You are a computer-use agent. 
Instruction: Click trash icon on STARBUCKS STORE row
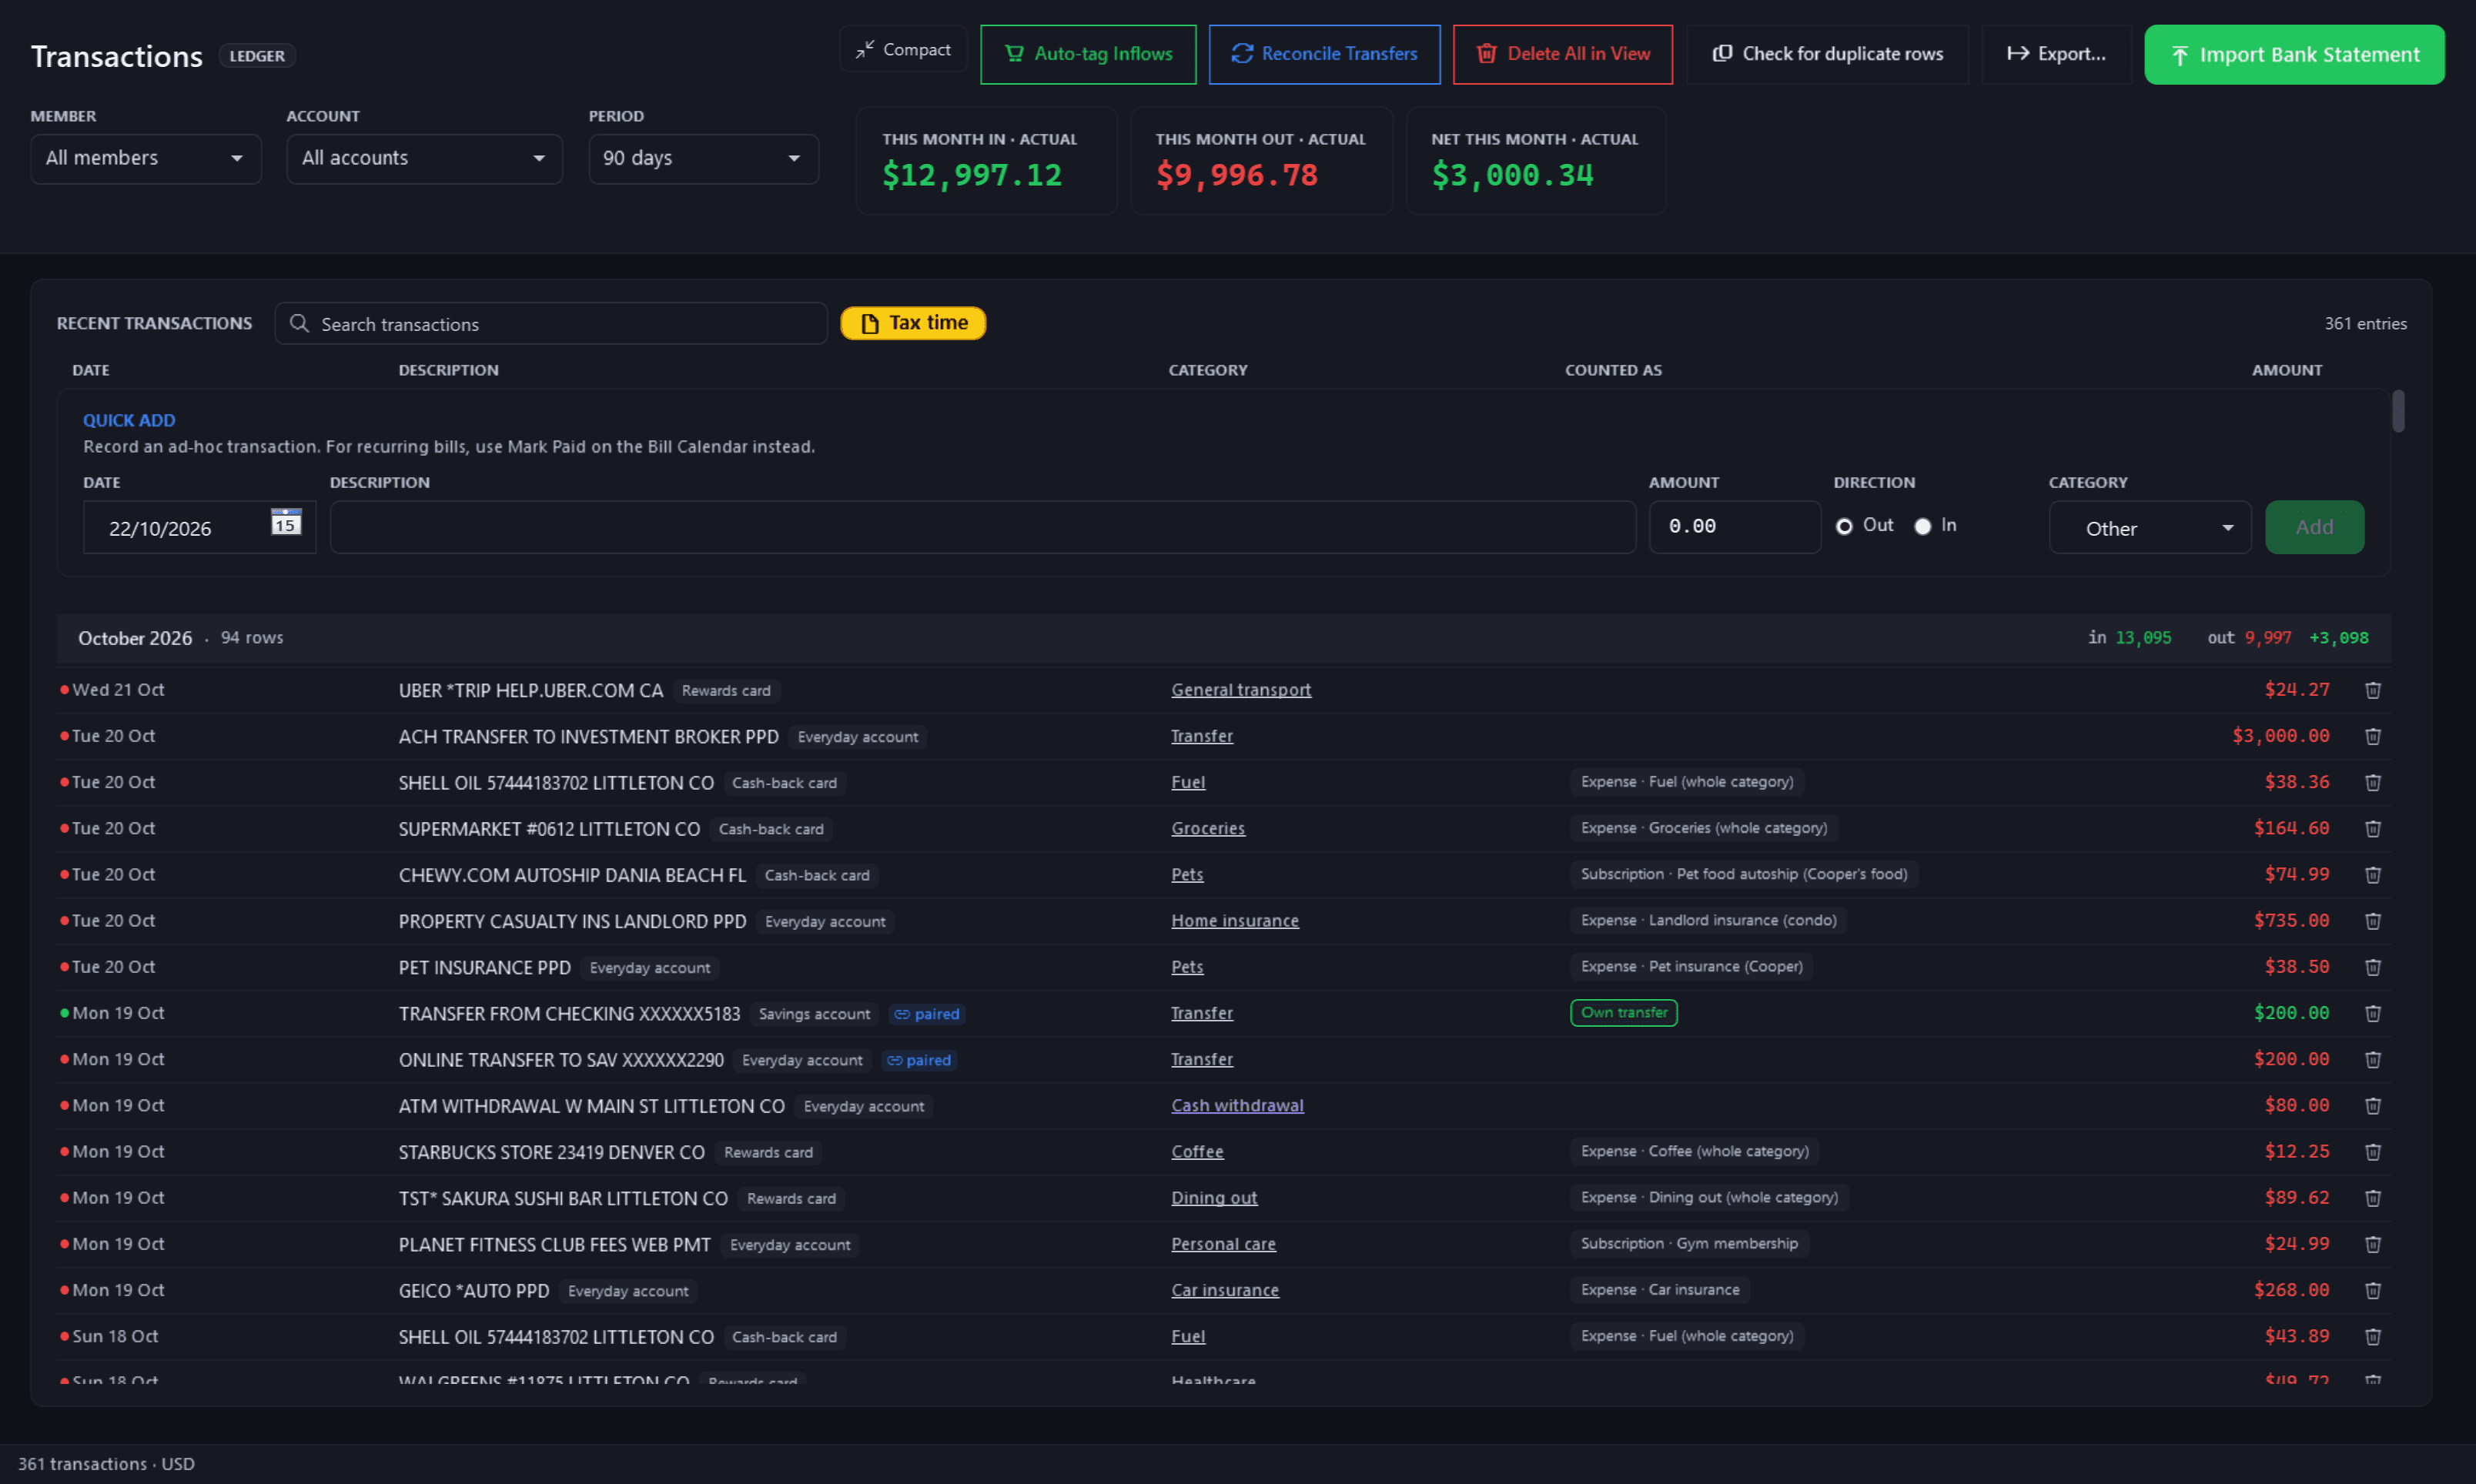point(2372,1152)
